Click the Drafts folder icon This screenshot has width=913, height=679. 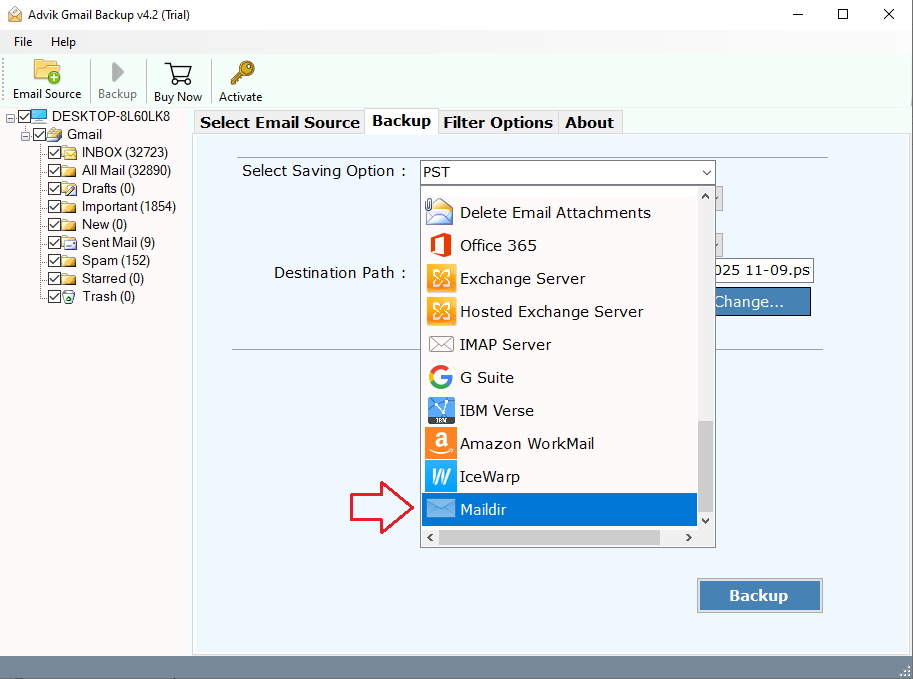(70, 189)
